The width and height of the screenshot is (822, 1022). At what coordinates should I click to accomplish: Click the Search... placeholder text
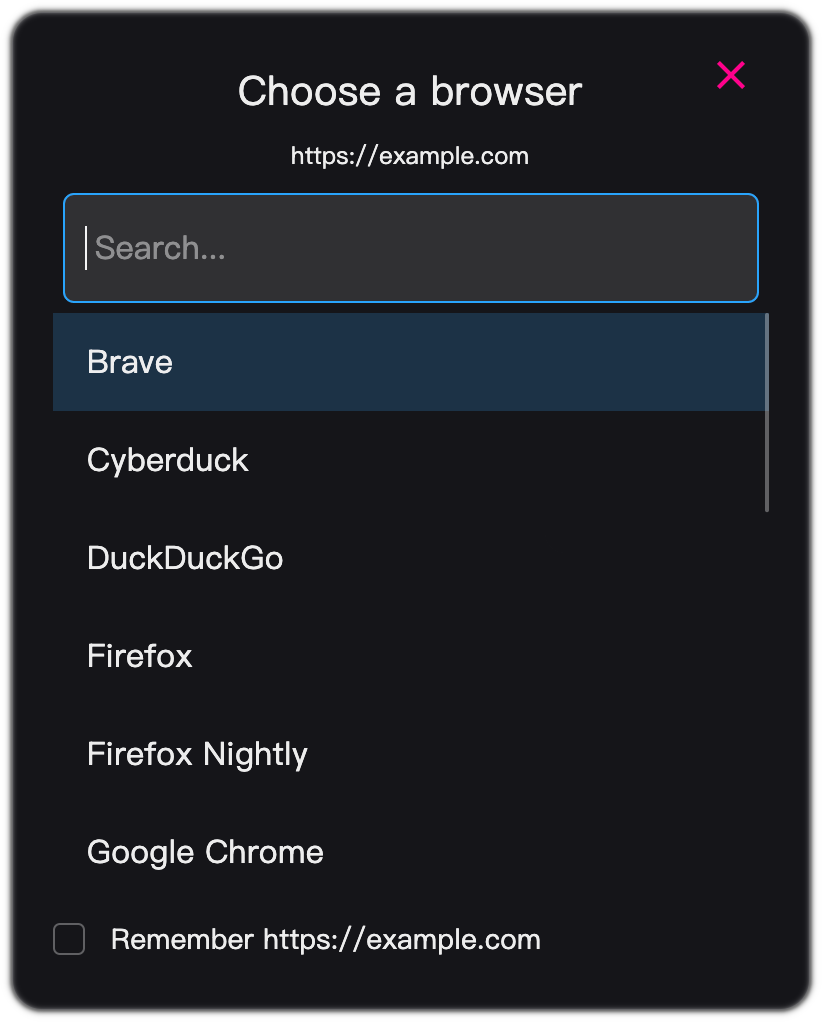point(160,248)
